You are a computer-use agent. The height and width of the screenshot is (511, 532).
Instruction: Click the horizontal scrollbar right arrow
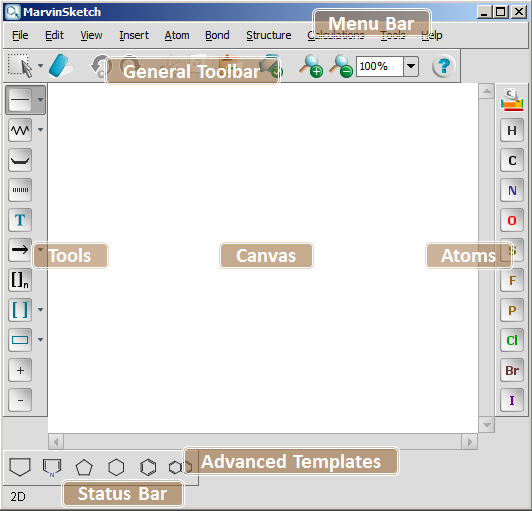coord(470,442)
